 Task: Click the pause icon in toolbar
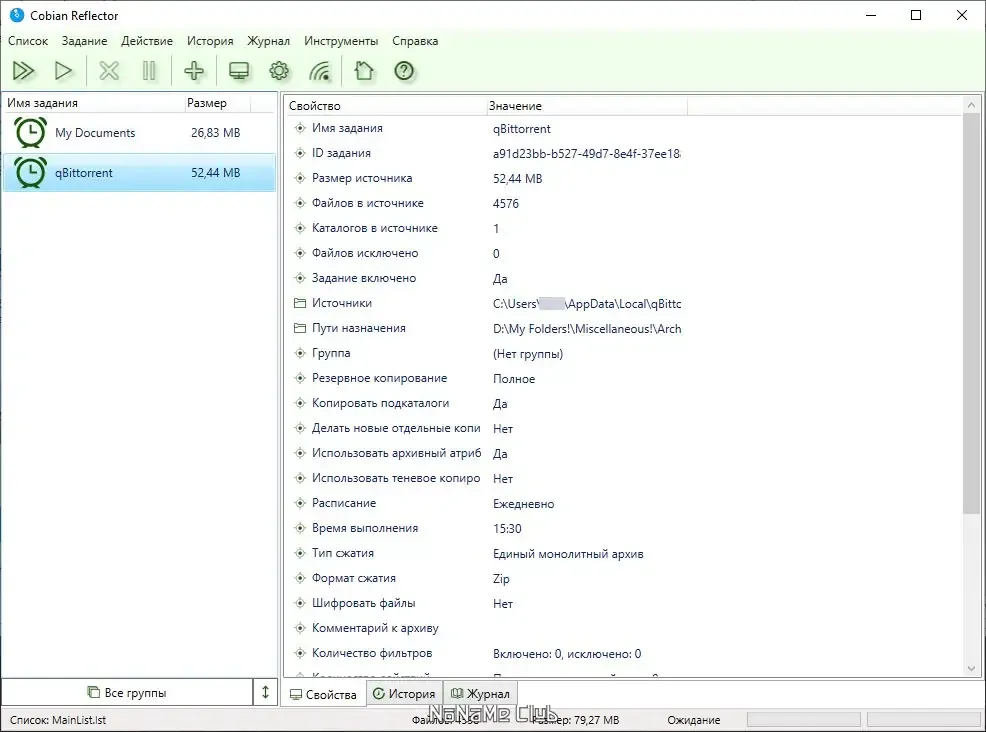click(x=149, y=71)
